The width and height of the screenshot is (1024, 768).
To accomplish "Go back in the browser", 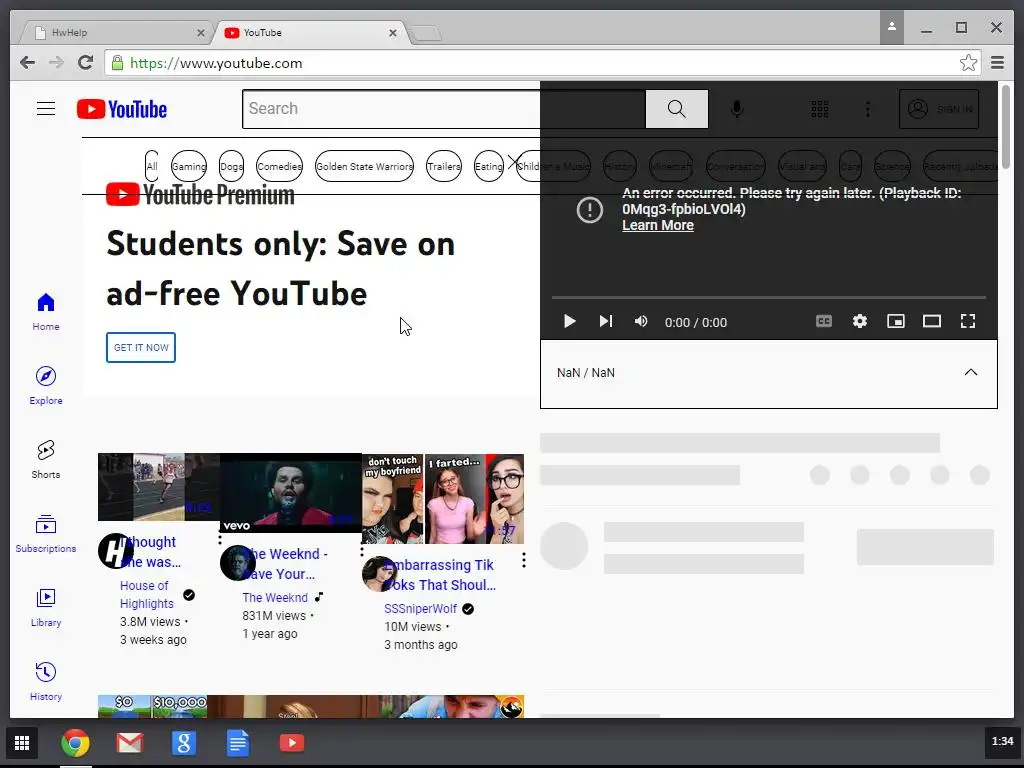I will click(x=27, y=63).
